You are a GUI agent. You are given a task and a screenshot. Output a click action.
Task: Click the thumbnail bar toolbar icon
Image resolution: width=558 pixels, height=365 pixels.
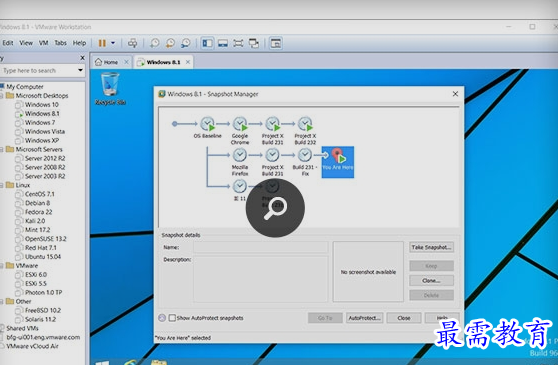223,43
